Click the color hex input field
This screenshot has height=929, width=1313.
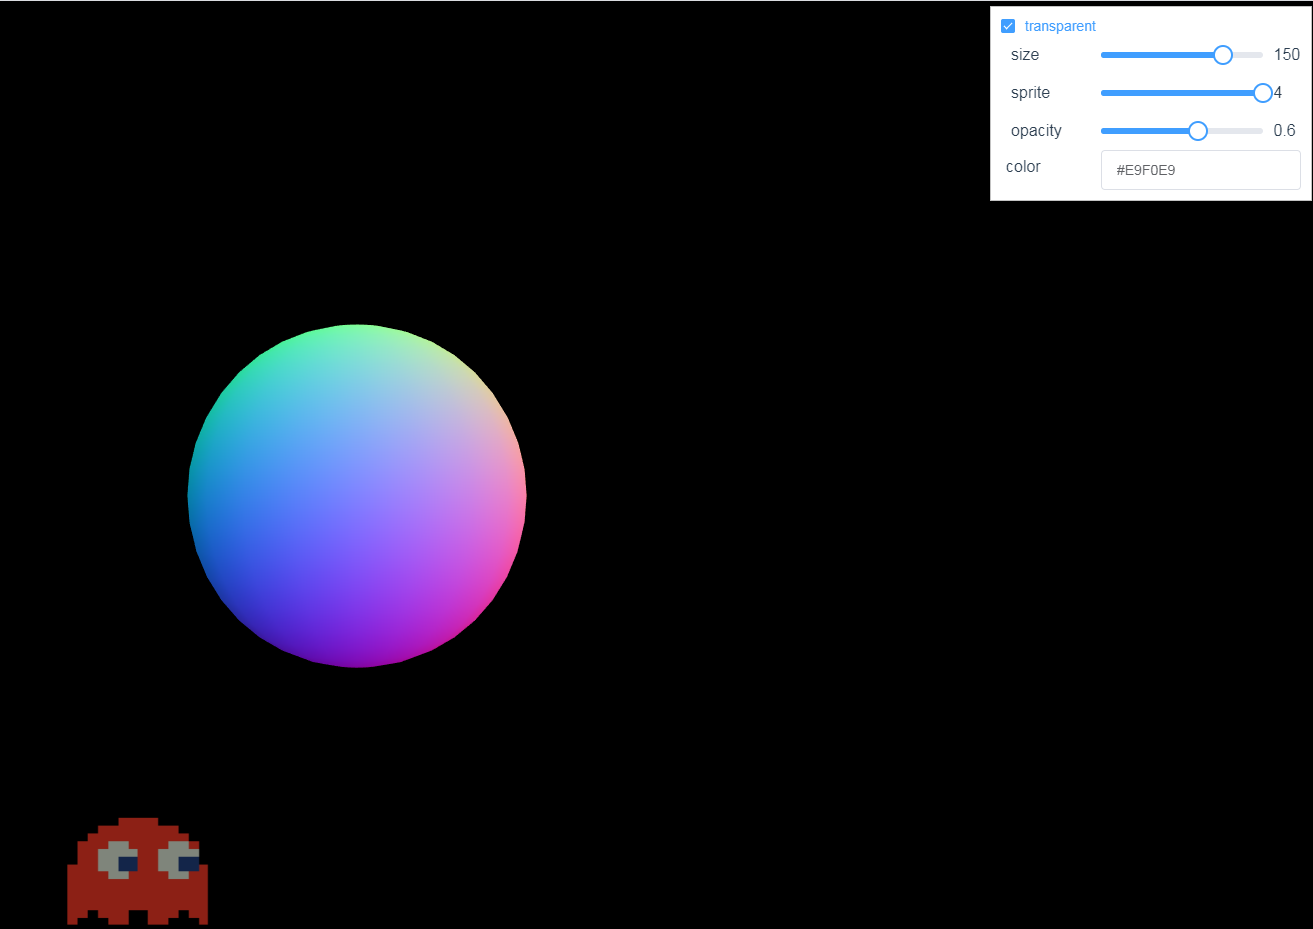[1200, 170]
